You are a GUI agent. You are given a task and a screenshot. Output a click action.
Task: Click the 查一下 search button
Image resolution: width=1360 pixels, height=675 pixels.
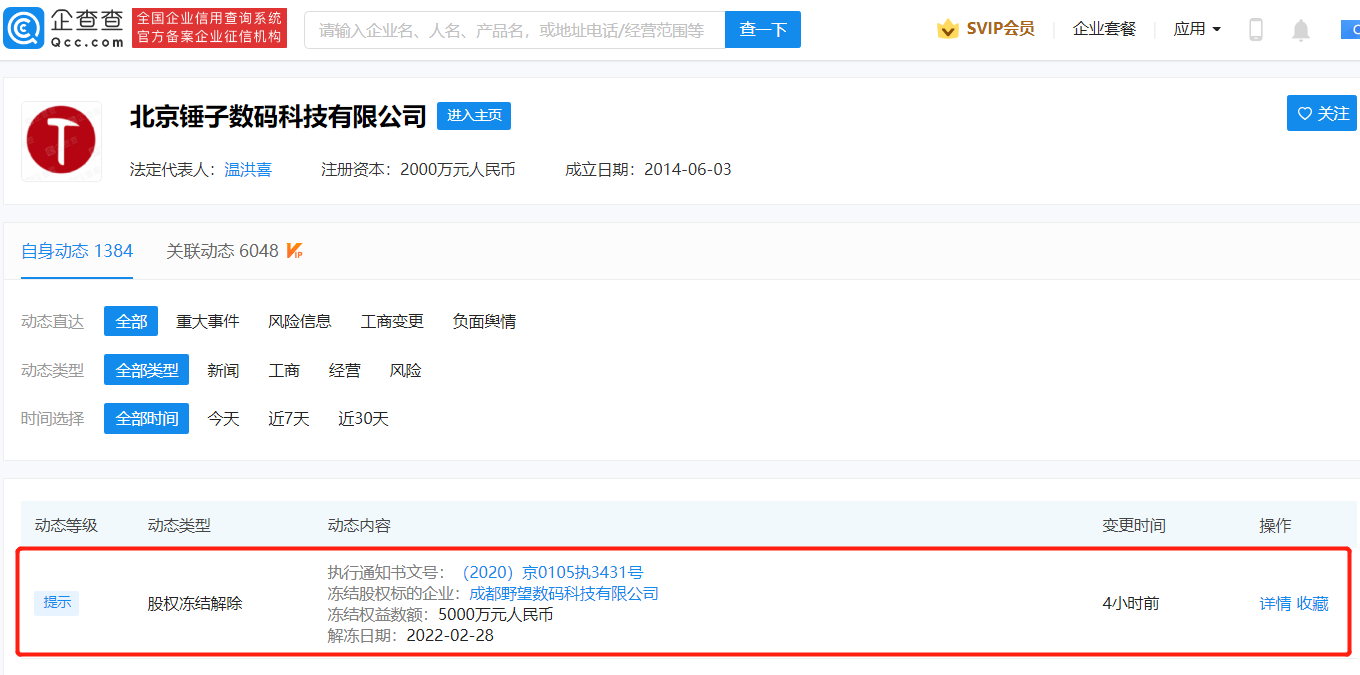762,30
